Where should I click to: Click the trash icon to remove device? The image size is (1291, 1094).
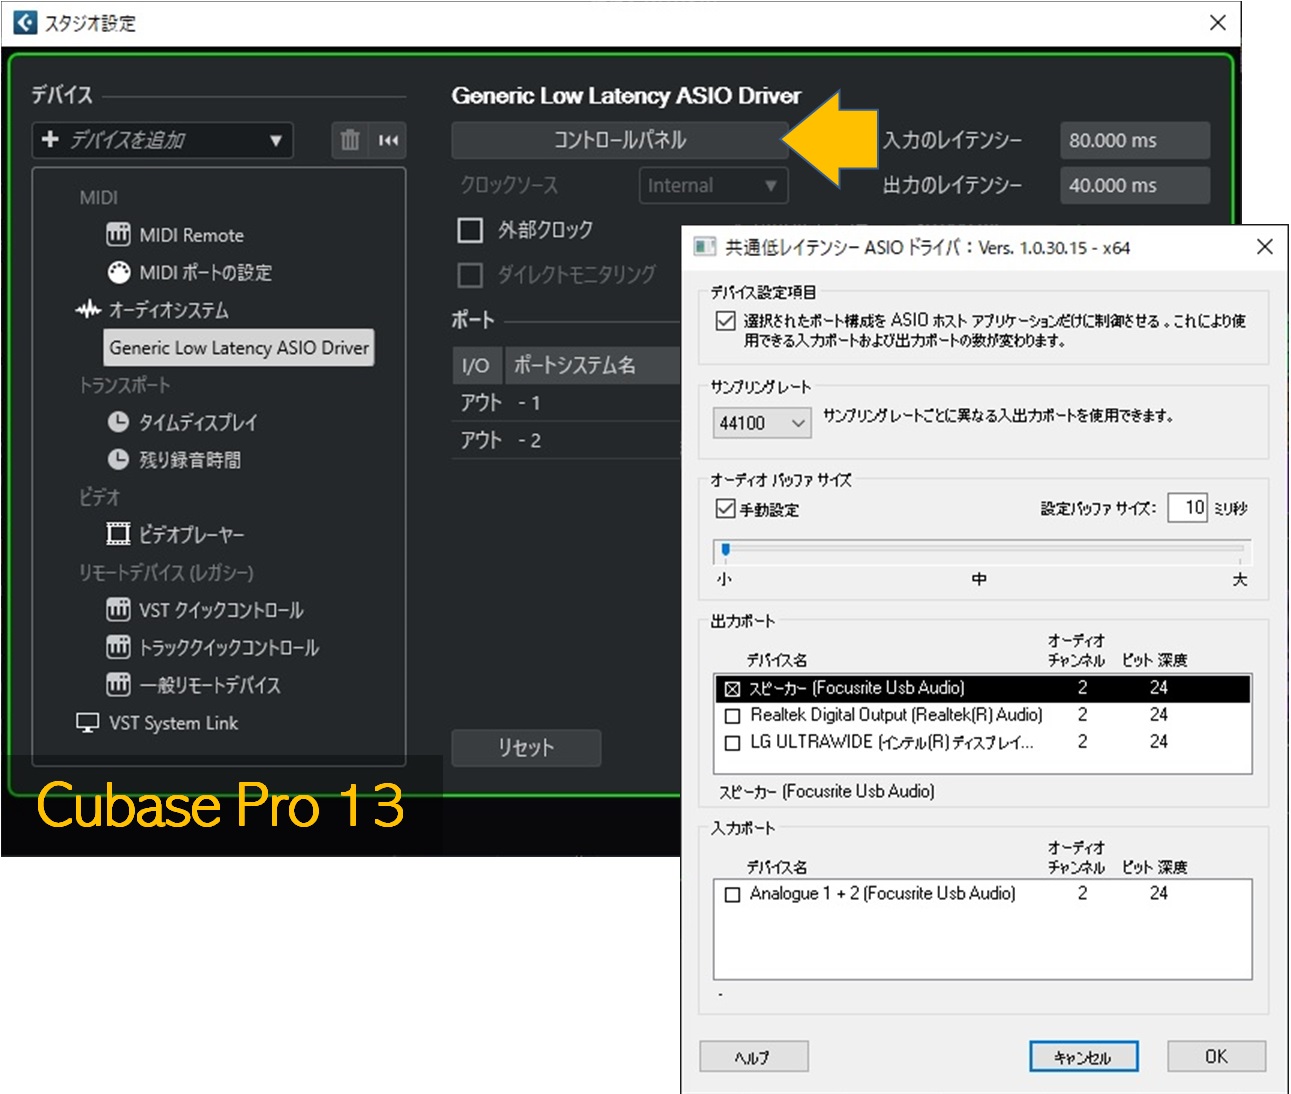pos(349,140)
